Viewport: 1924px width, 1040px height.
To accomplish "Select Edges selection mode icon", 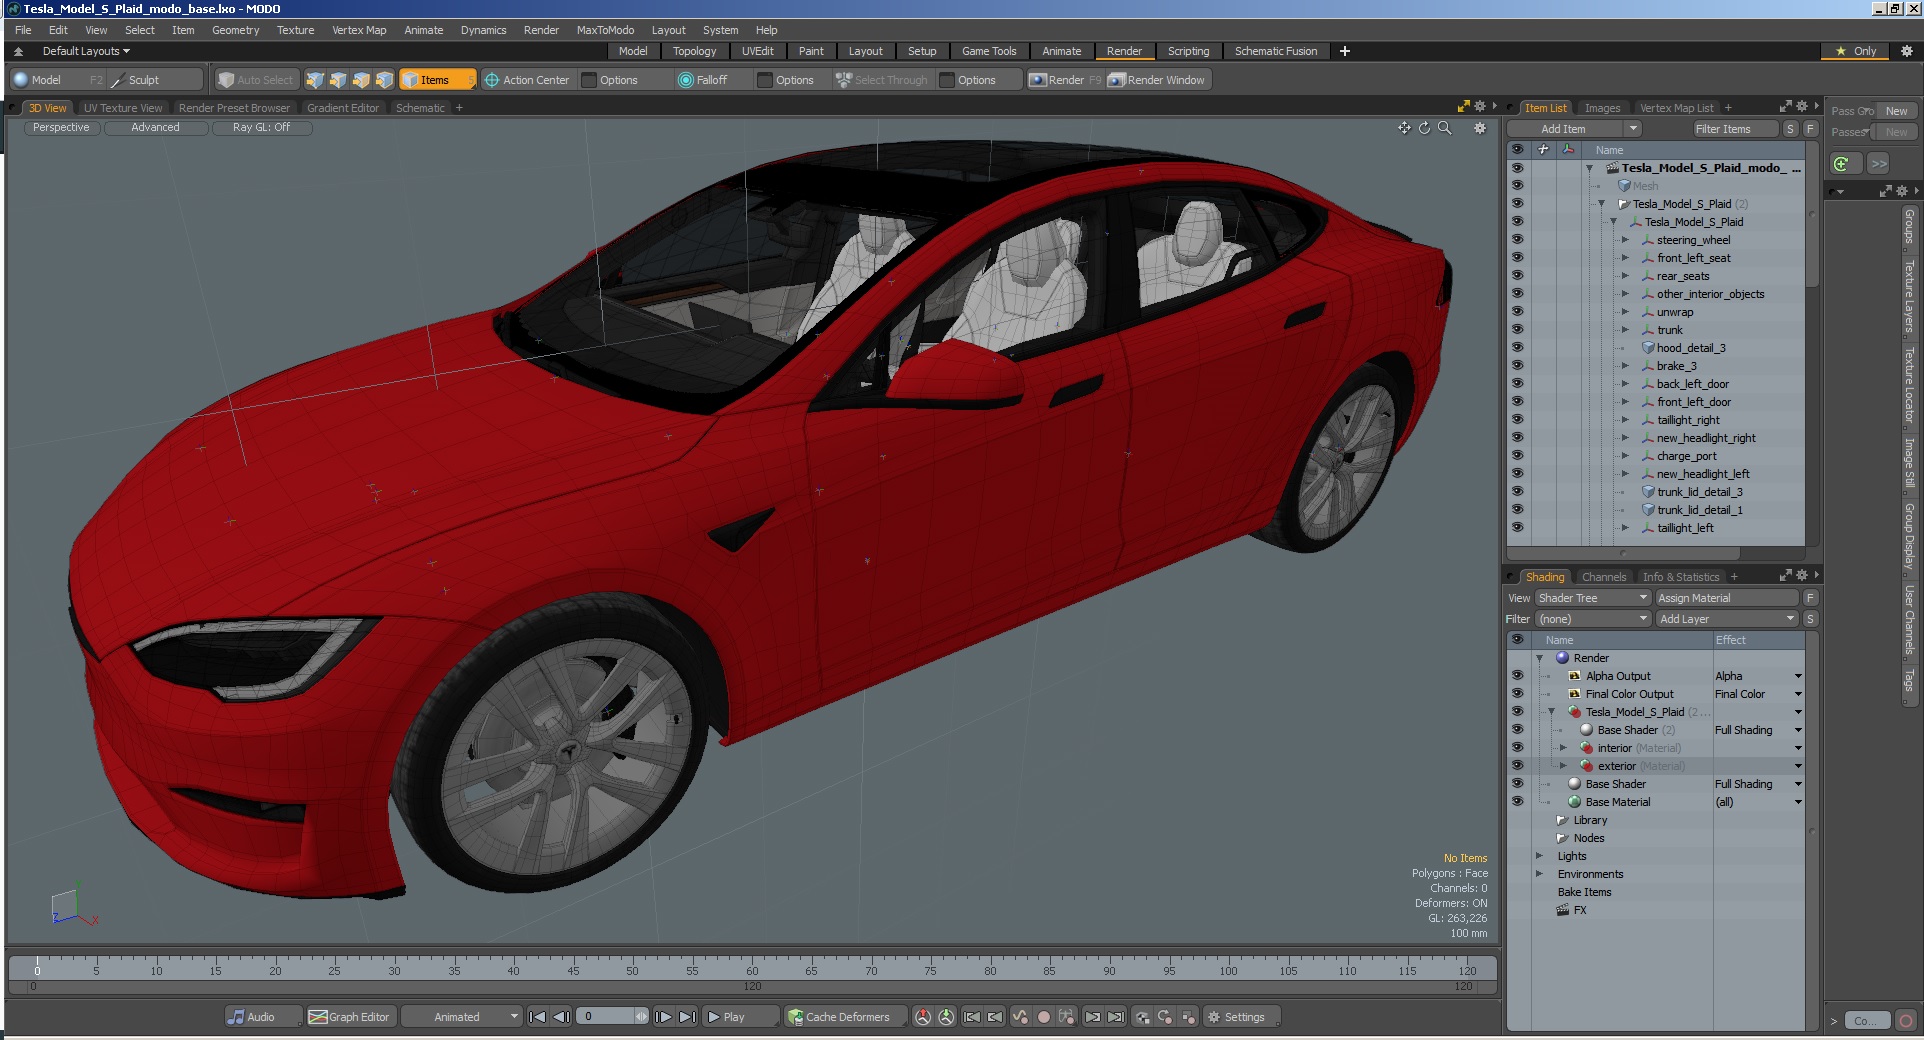I will (x=338, y=80).
